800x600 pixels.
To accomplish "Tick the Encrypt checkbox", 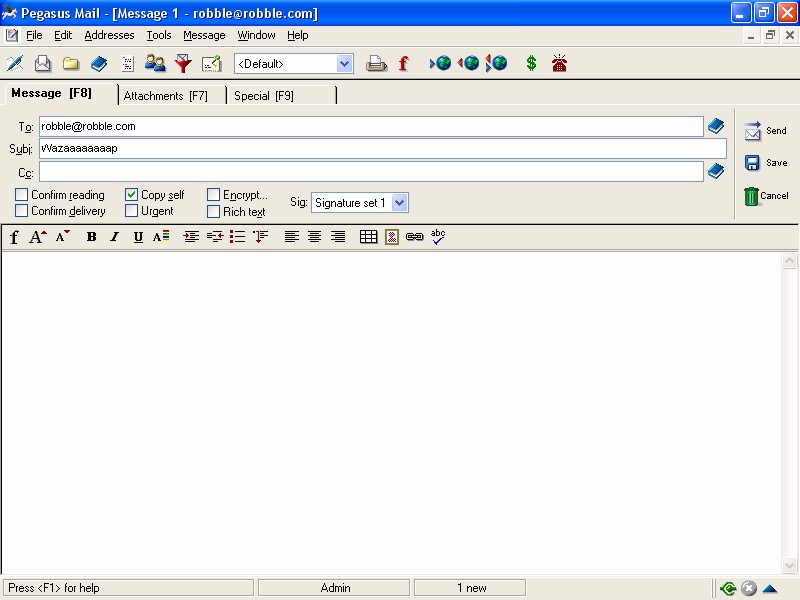I will [213, 194].
